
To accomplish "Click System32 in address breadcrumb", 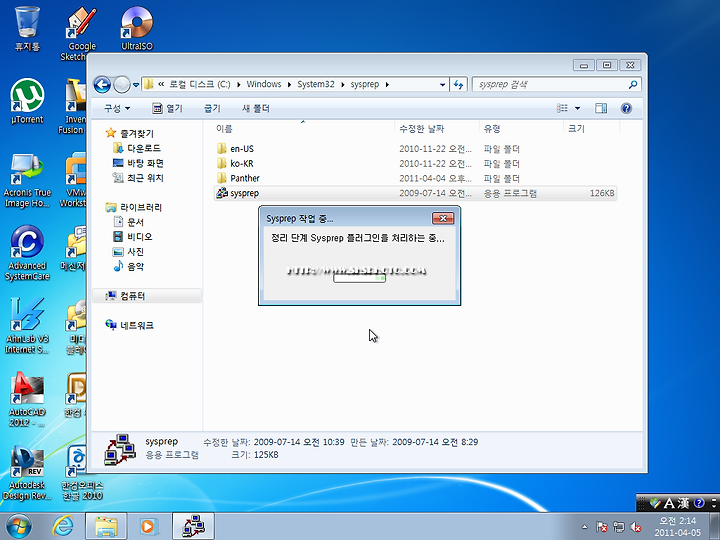I will coord(316,84).
